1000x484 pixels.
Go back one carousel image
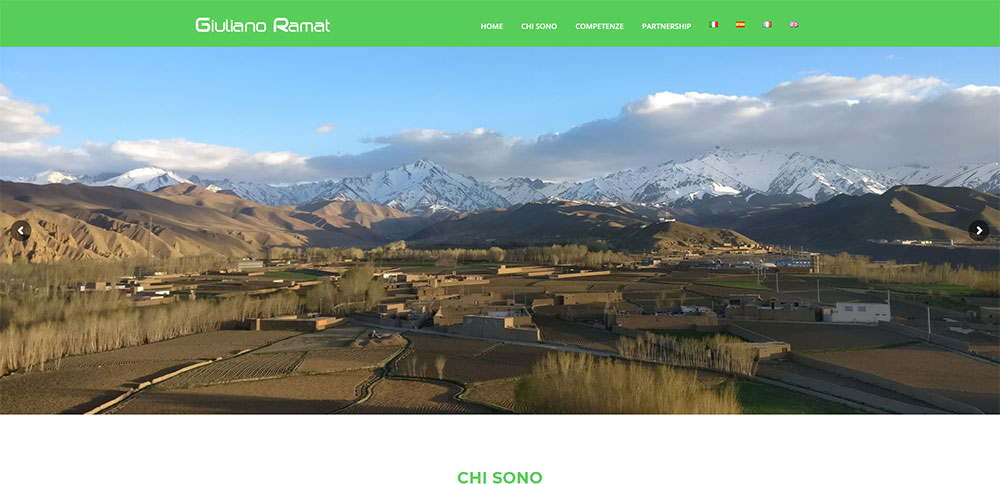tap(21, 230)
